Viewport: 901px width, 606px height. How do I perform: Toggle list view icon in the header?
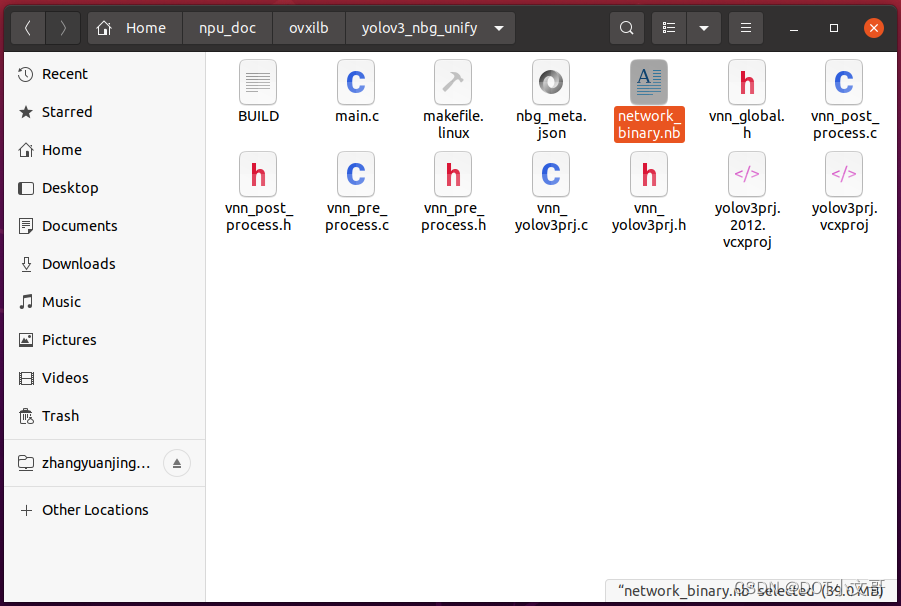pos(669,28)
